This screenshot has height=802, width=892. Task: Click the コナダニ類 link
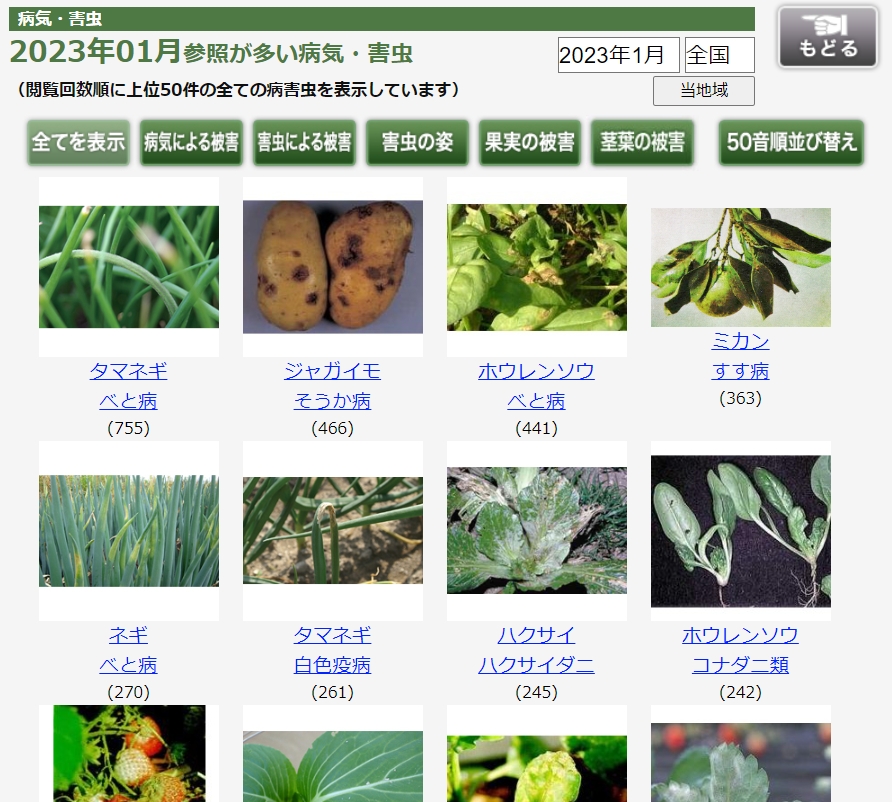point(741,665)
